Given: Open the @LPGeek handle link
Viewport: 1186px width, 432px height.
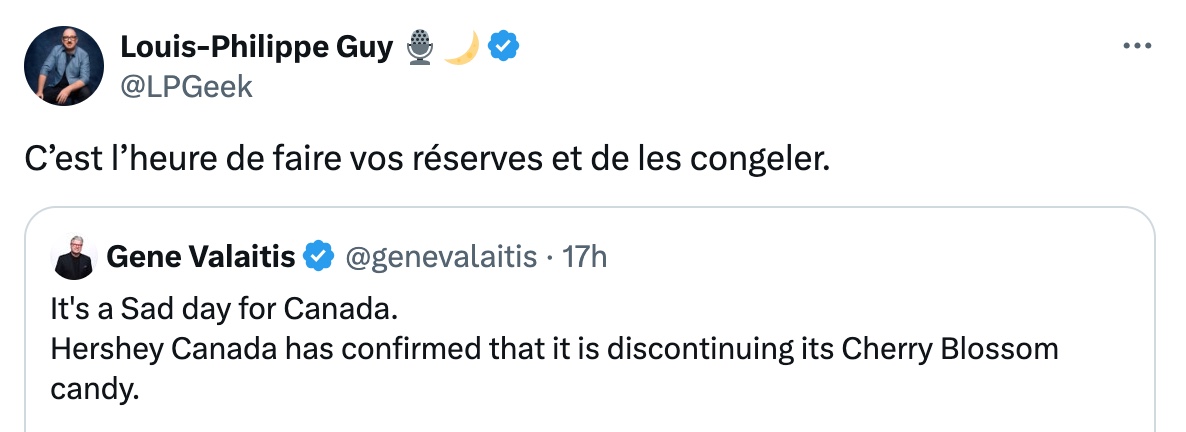Looking at the screenshot, I should [x=186, y=88].
